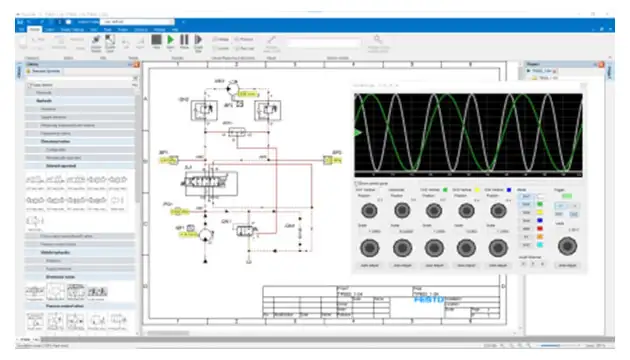This screenshot has height=360, width=630.
Task: Select the second symbol under Electronic valves
Action: (x=55, y=292)
